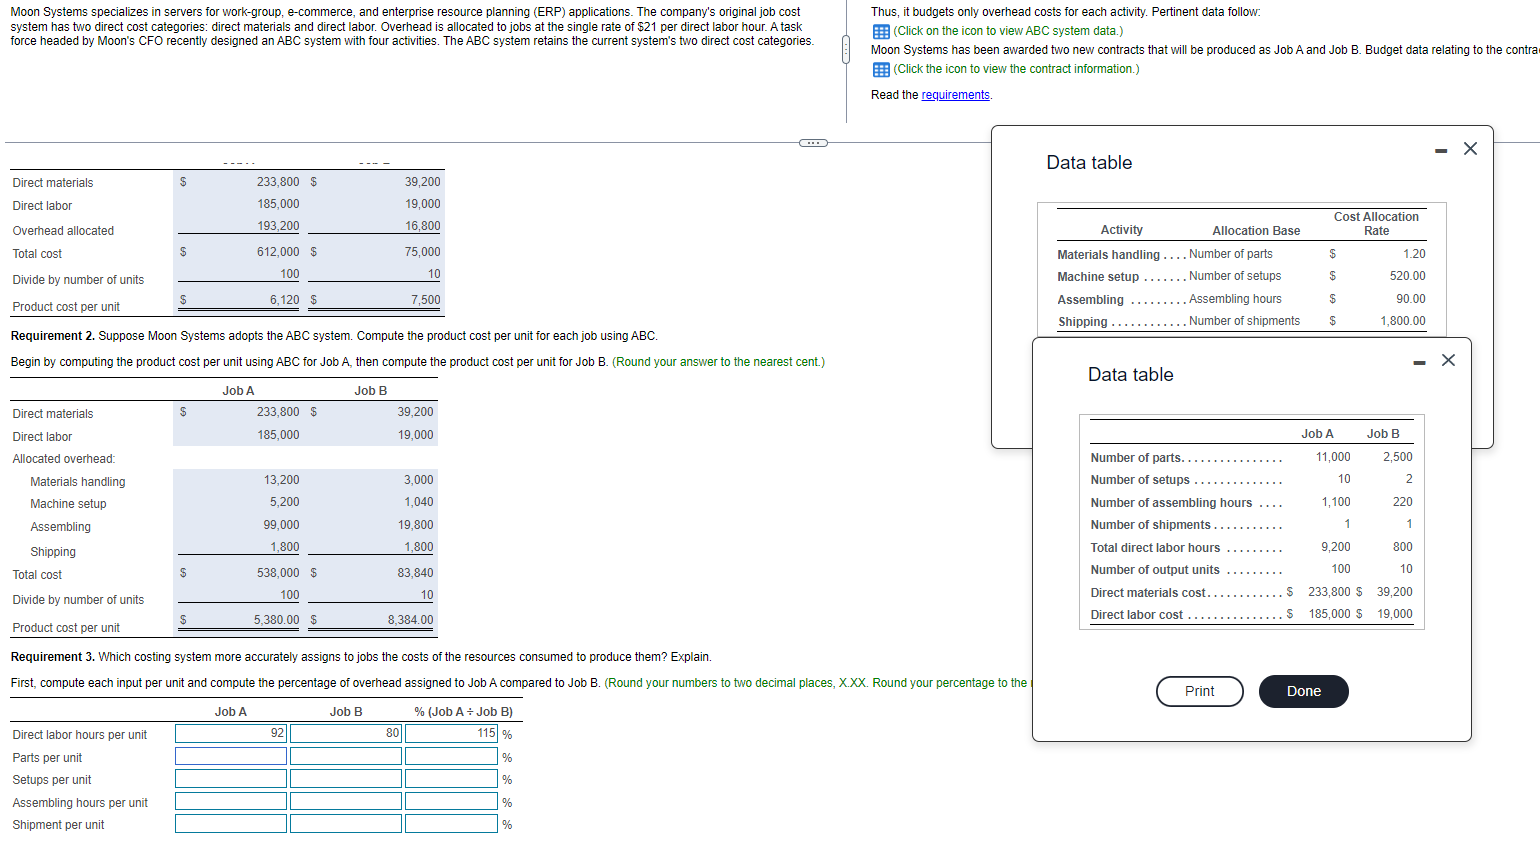Select the field showing 92 direct labor hours
The height and width of the screenshot is (848, 1540).
coord(230,733)
